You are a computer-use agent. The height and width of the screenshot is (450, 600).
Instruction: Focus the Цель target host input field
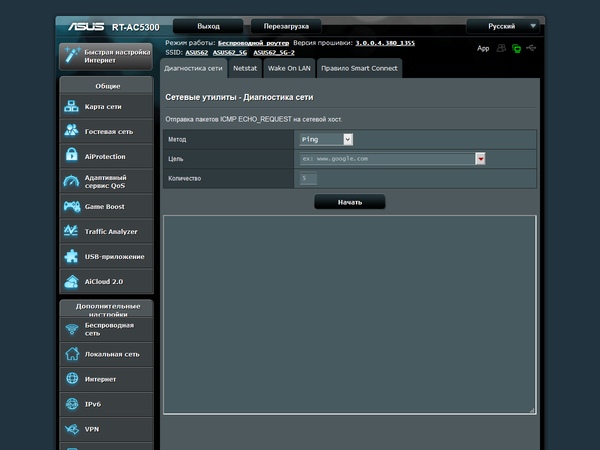point(387,158)
